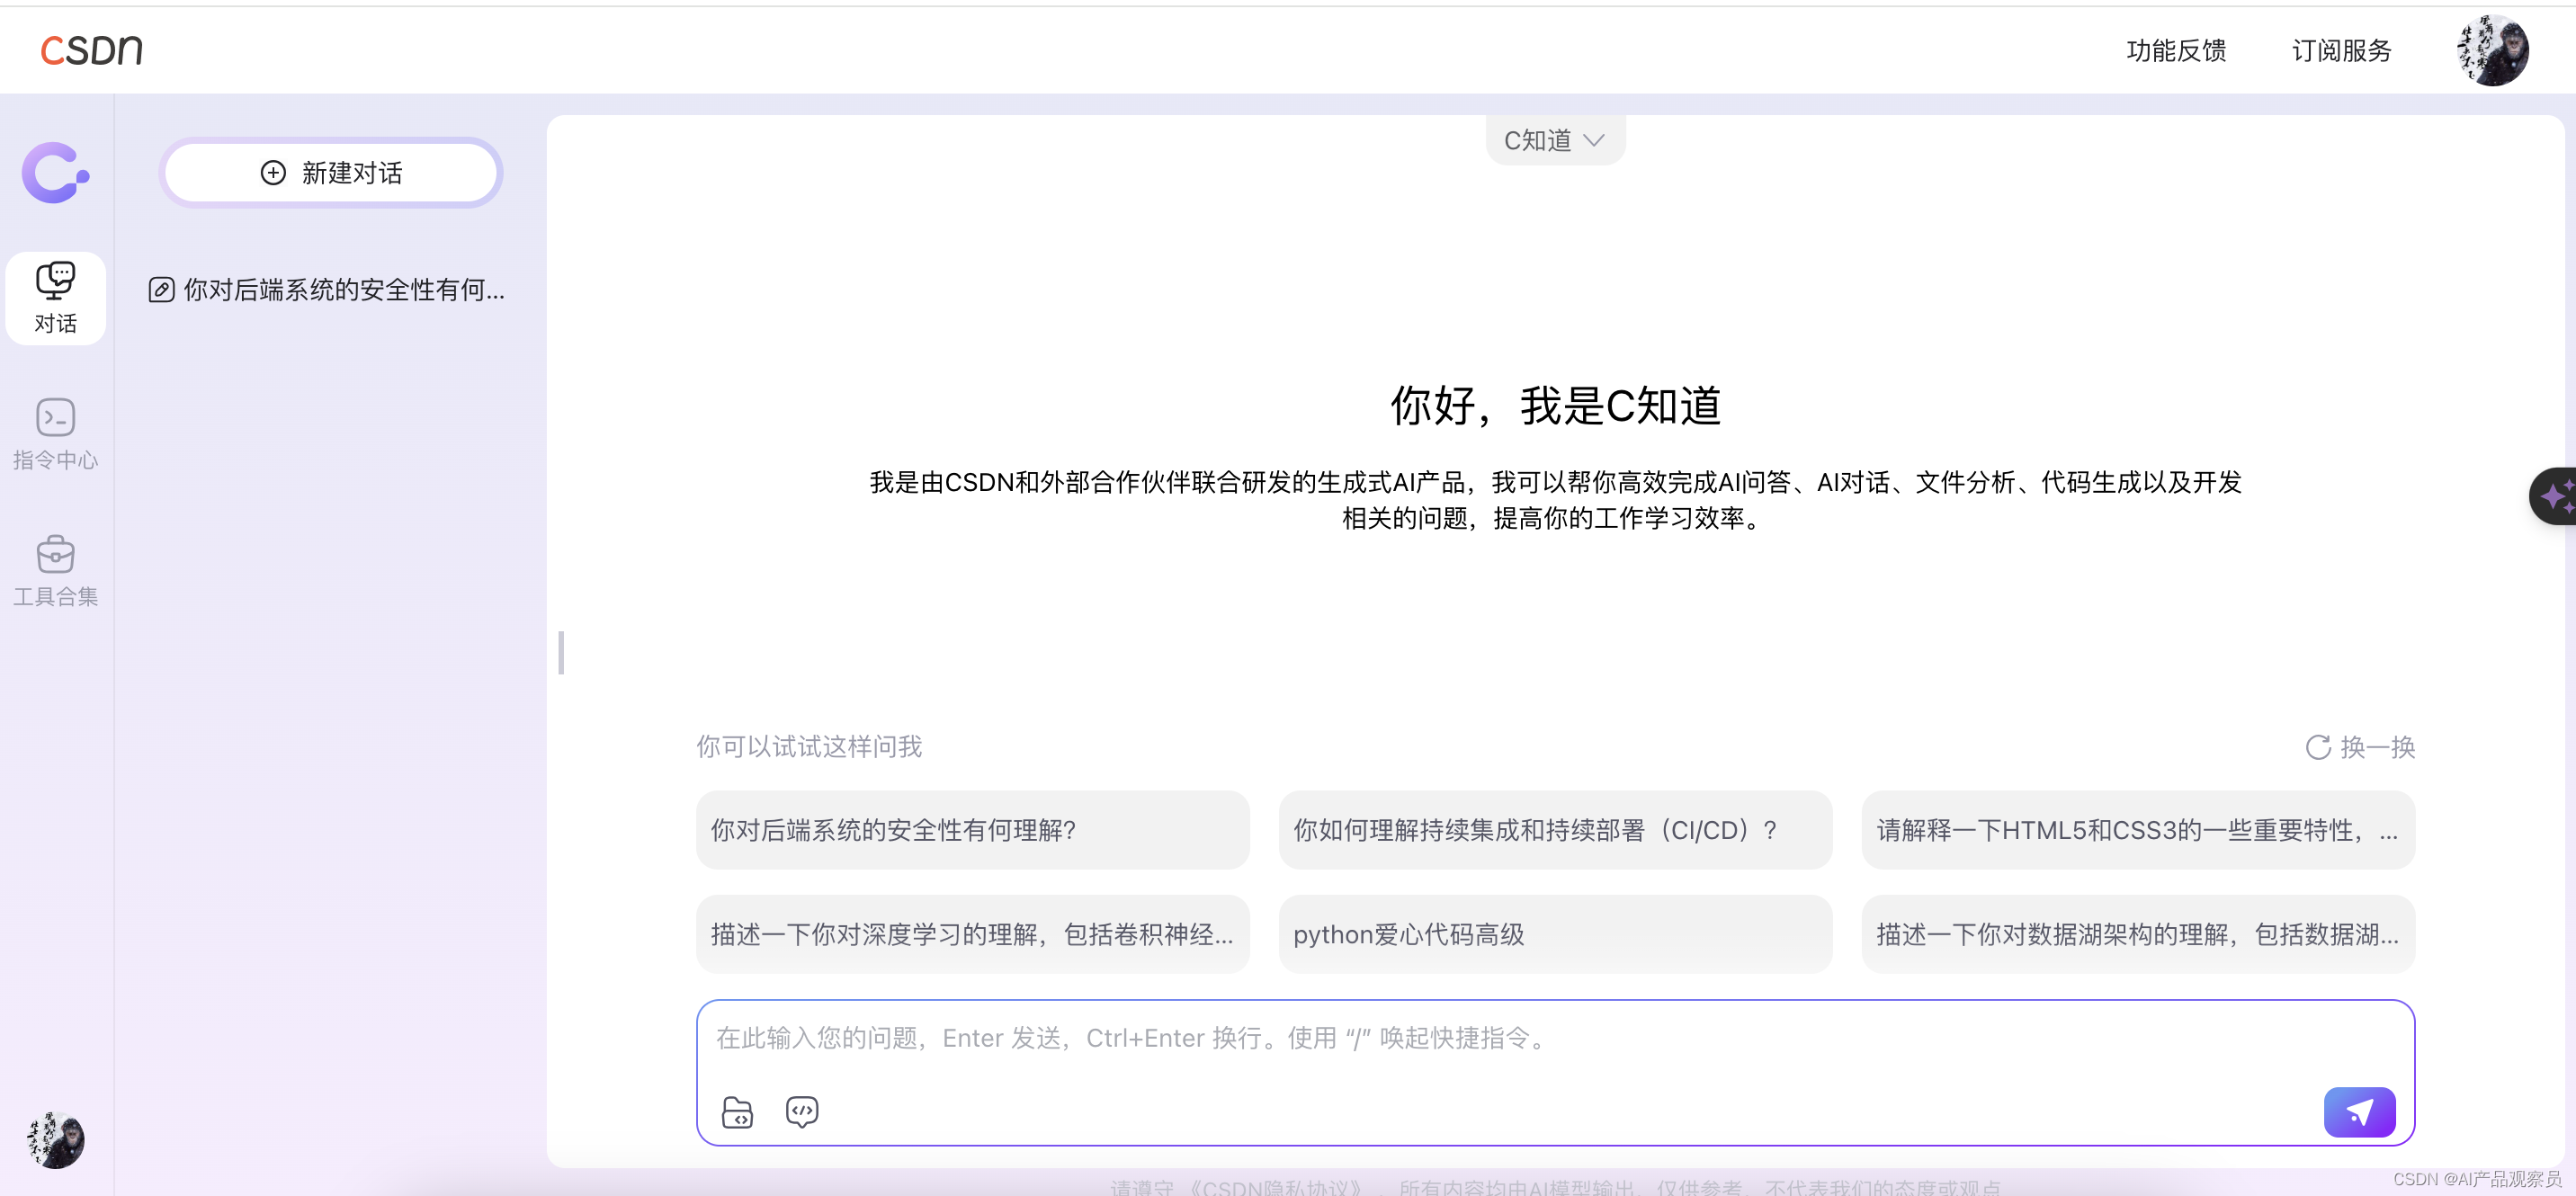Refresh suggestions with 换一换

(2360, 747)
